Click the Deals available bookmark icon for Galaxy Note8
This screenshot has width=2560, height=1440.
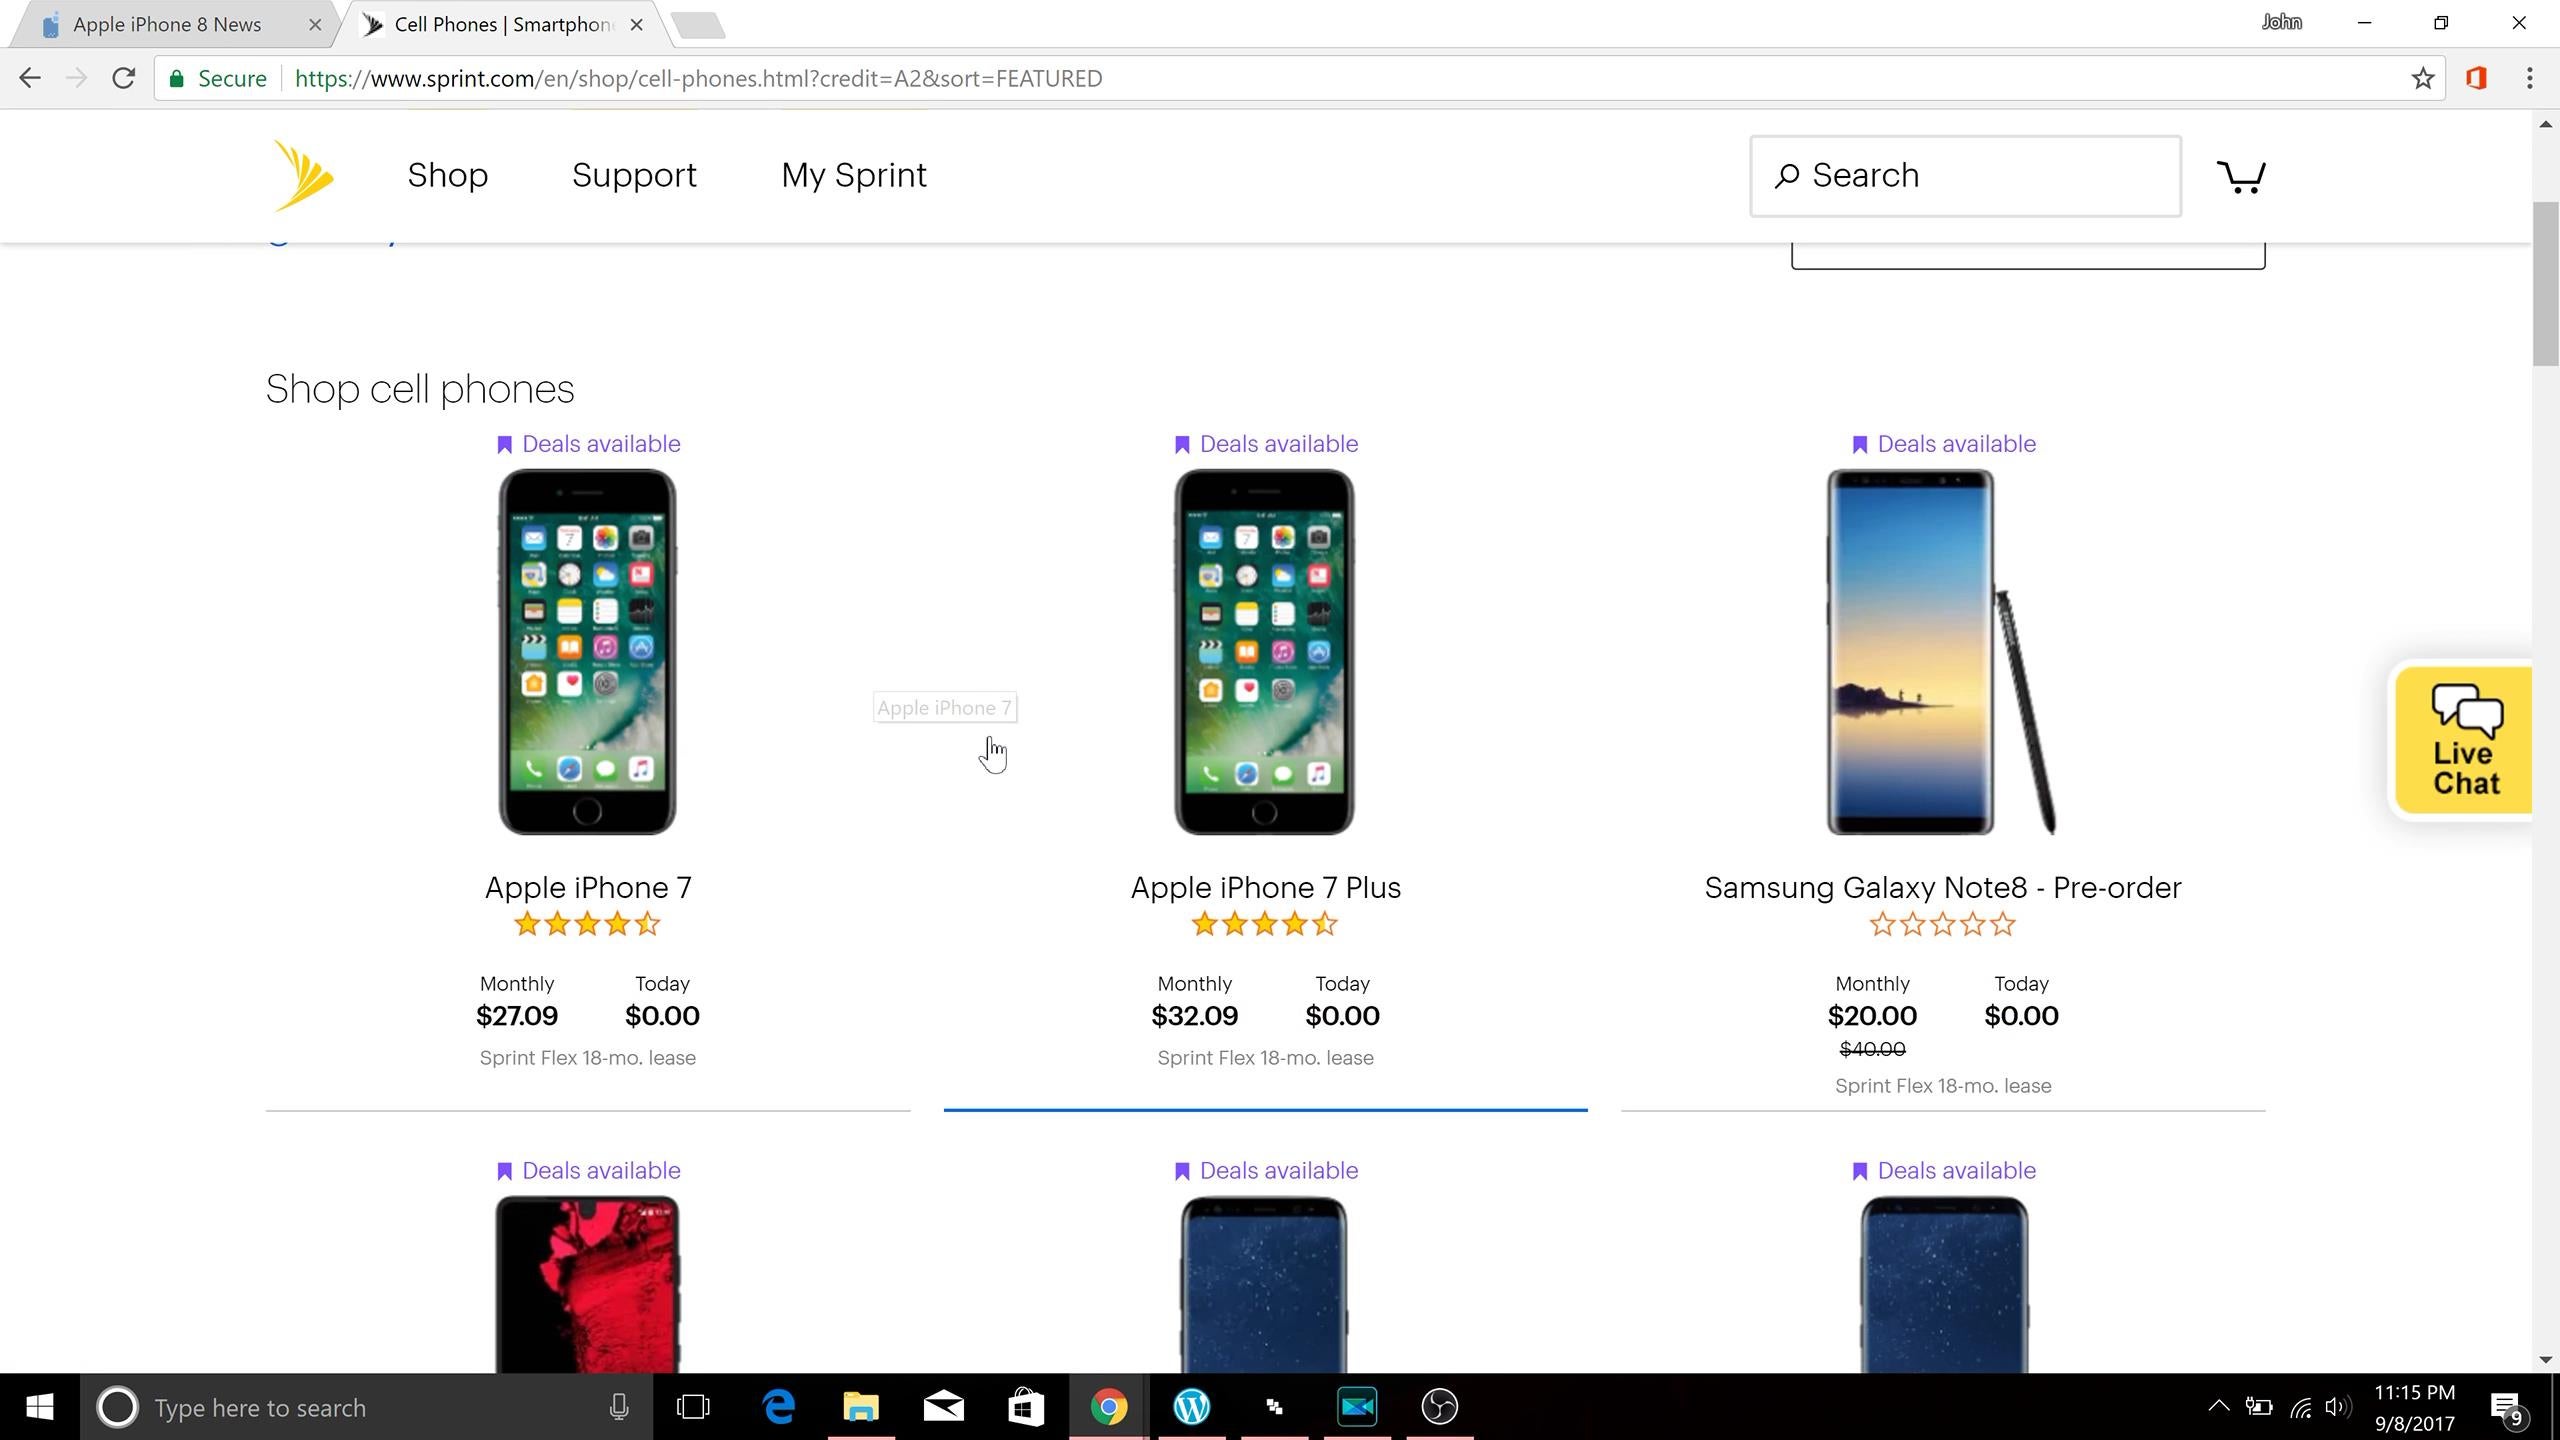[x=1858, y=443]
